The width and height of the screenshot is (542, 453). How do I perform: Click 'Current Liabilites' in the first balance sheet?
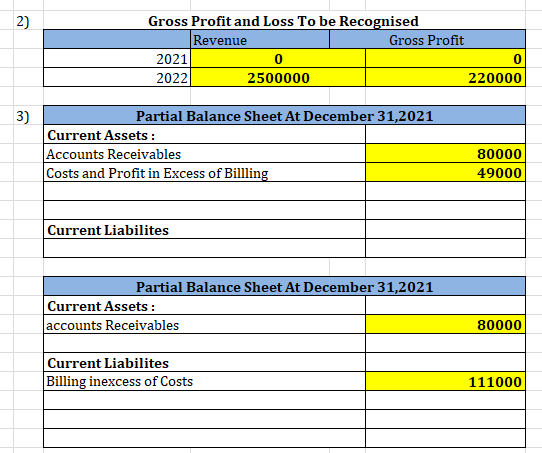[205, 229]
